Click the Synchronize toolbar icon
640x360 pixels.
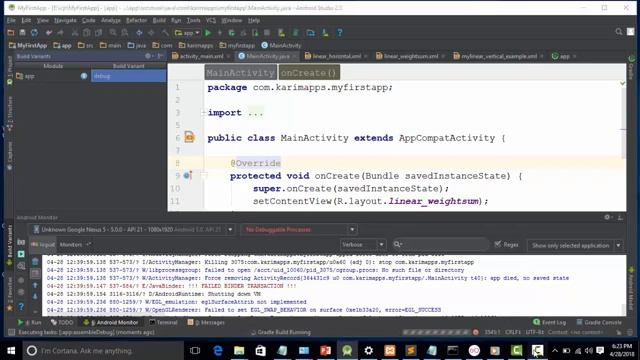[x=34, y=33]
